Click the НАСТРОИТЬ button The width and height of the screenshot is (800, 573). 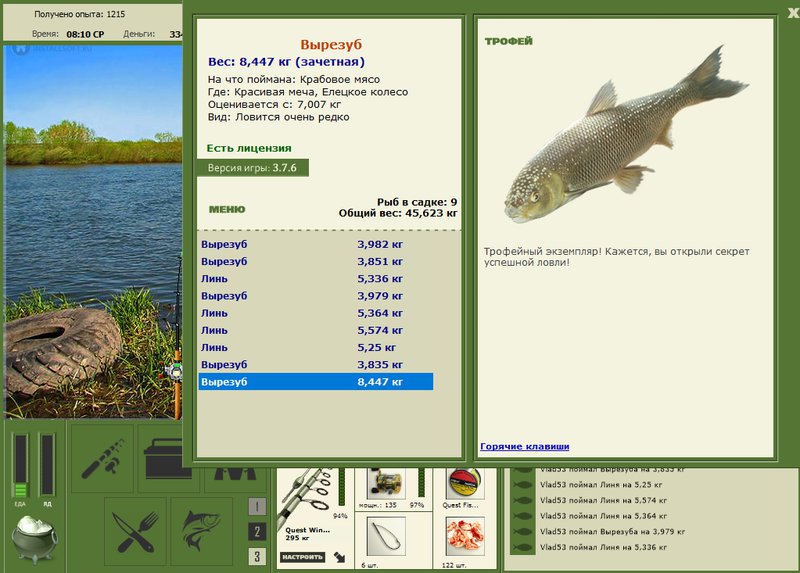[303, 557]
